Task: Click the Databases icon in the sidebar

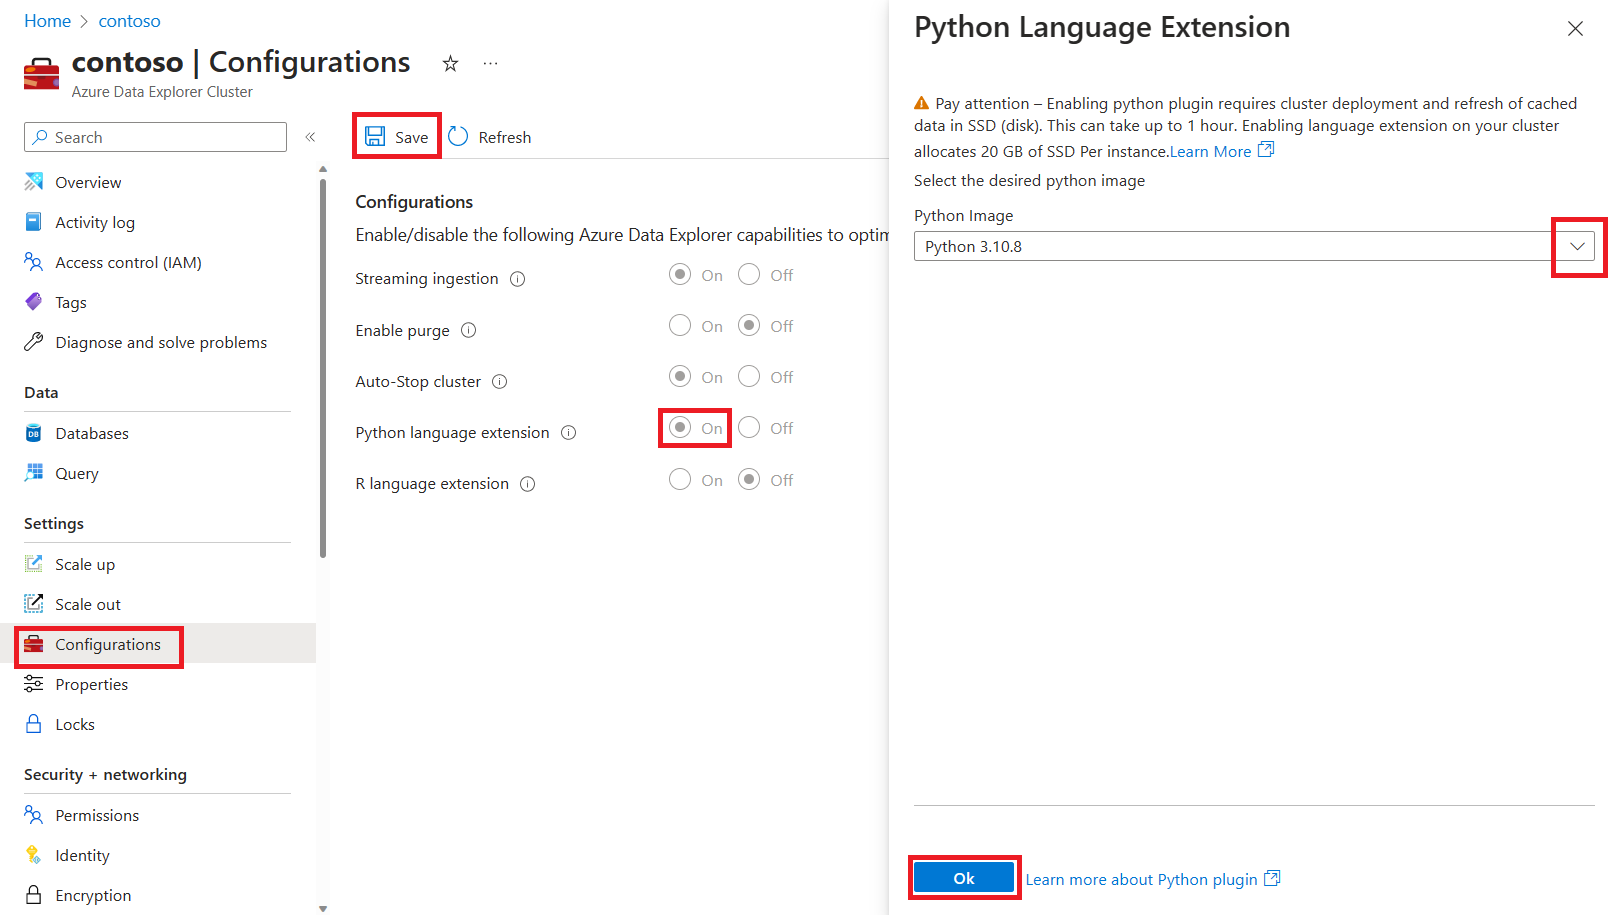Action: (x=34, y=433)
